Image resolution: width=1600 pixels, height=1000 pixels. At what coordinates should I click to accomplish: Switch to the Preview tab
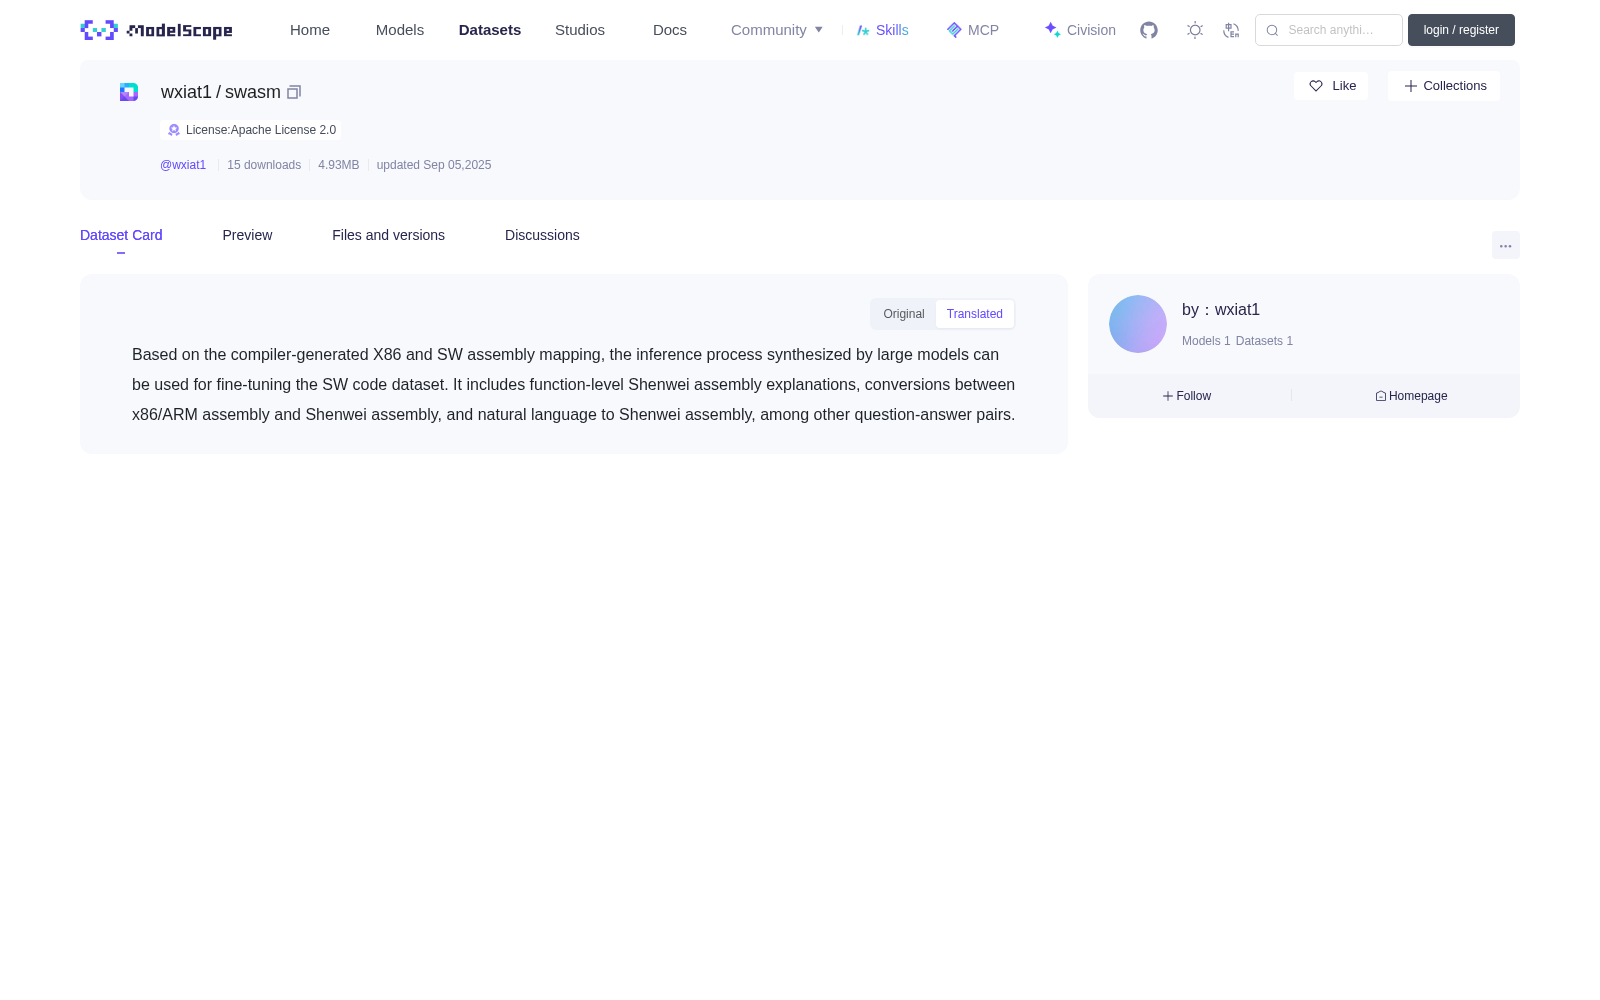[247, 235]
